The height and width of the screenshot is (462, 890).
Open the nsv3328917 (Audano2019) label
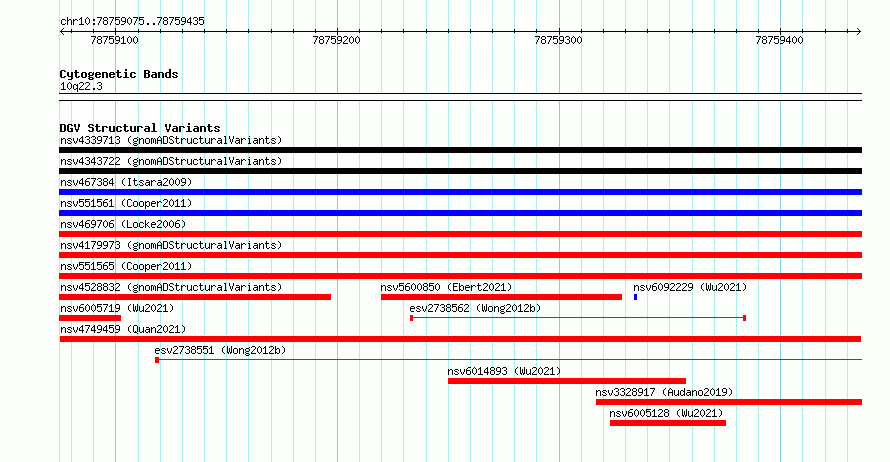664,392
